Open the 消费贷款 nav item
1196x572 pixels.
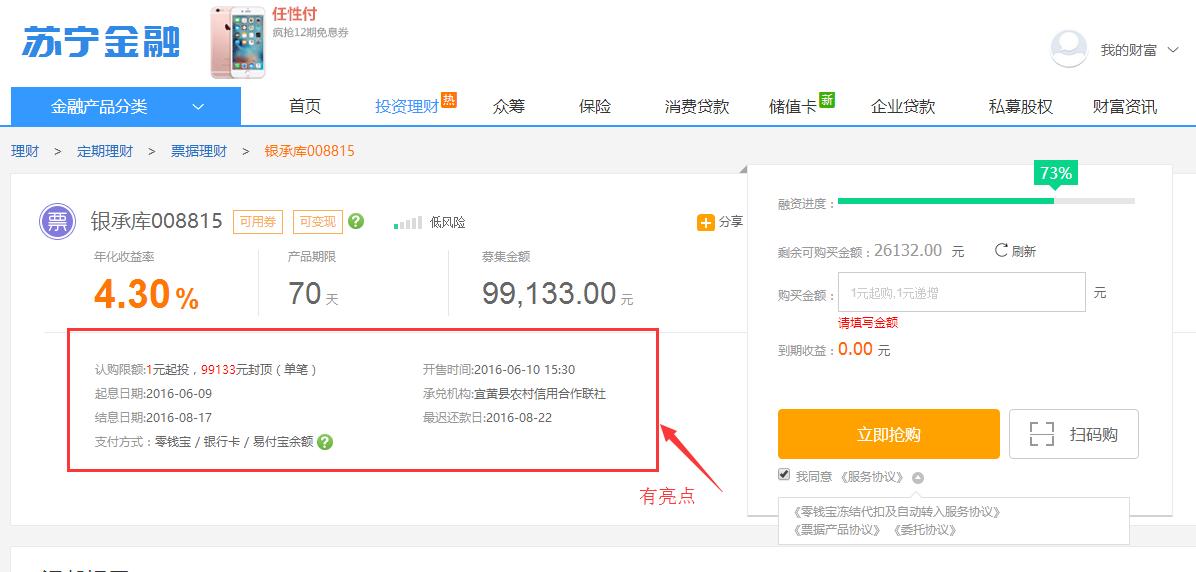pyautogui.click(x=696, y=107)
